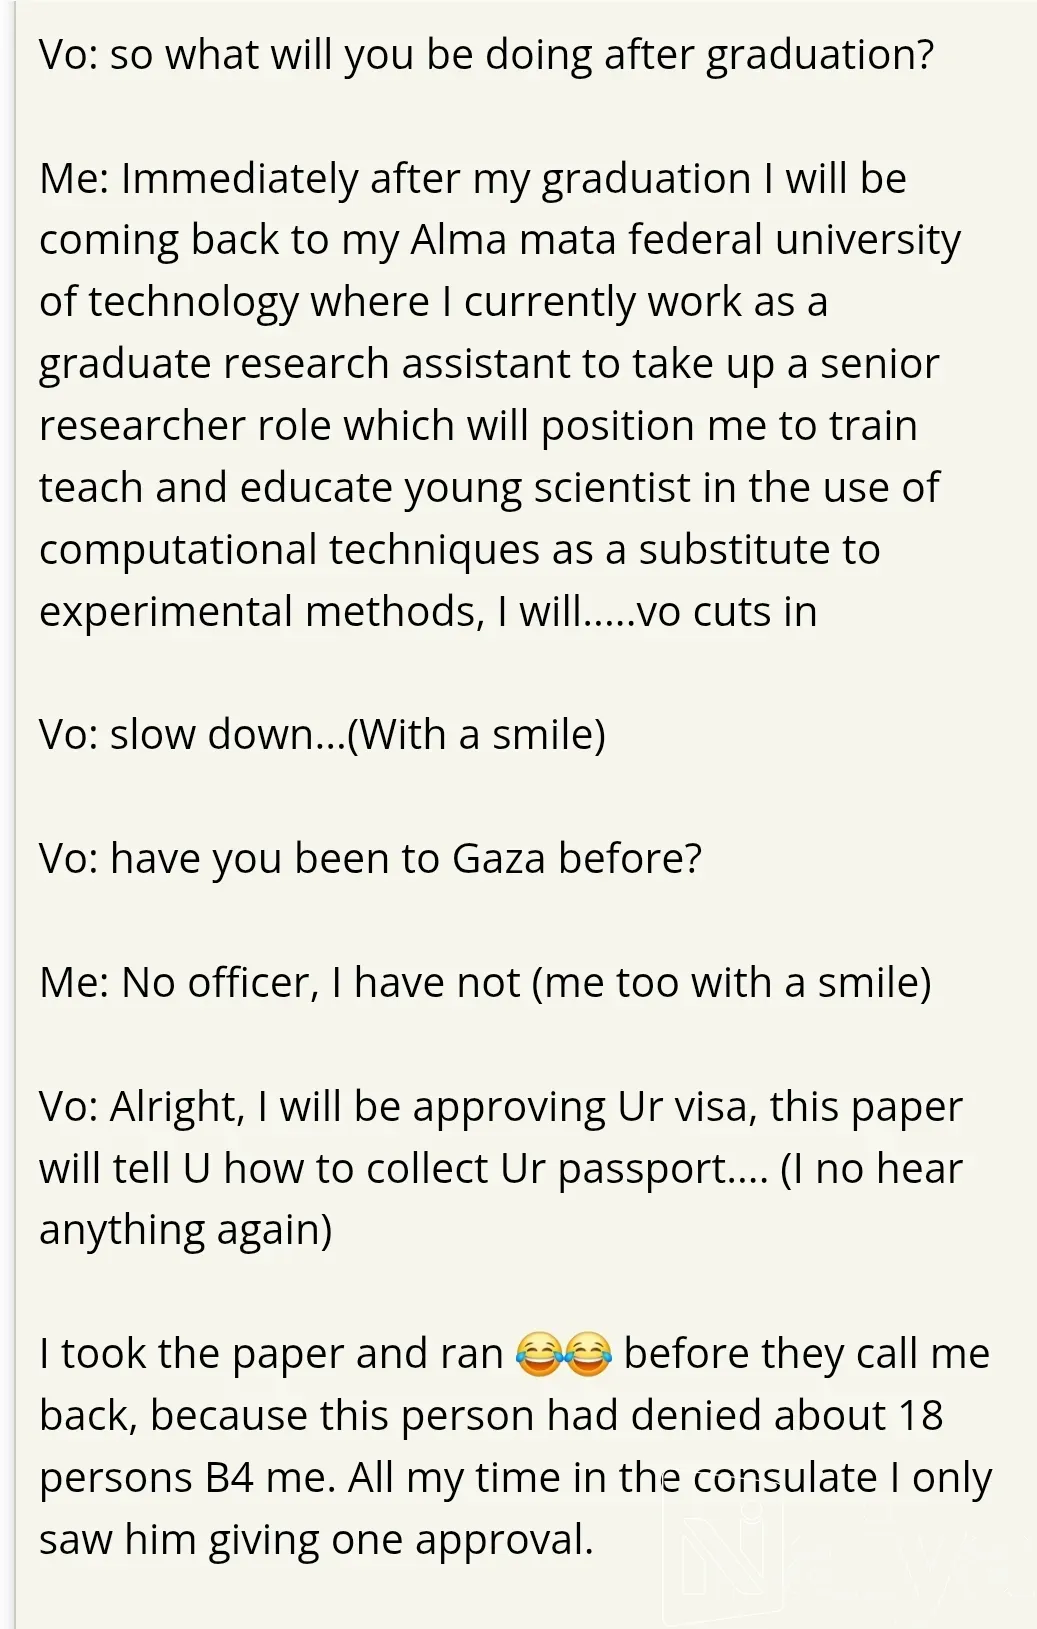This screenshot has width=1037, height=1629.
Task: Click the line 'saw him giving one approval.'
Action: point(316,1541)
